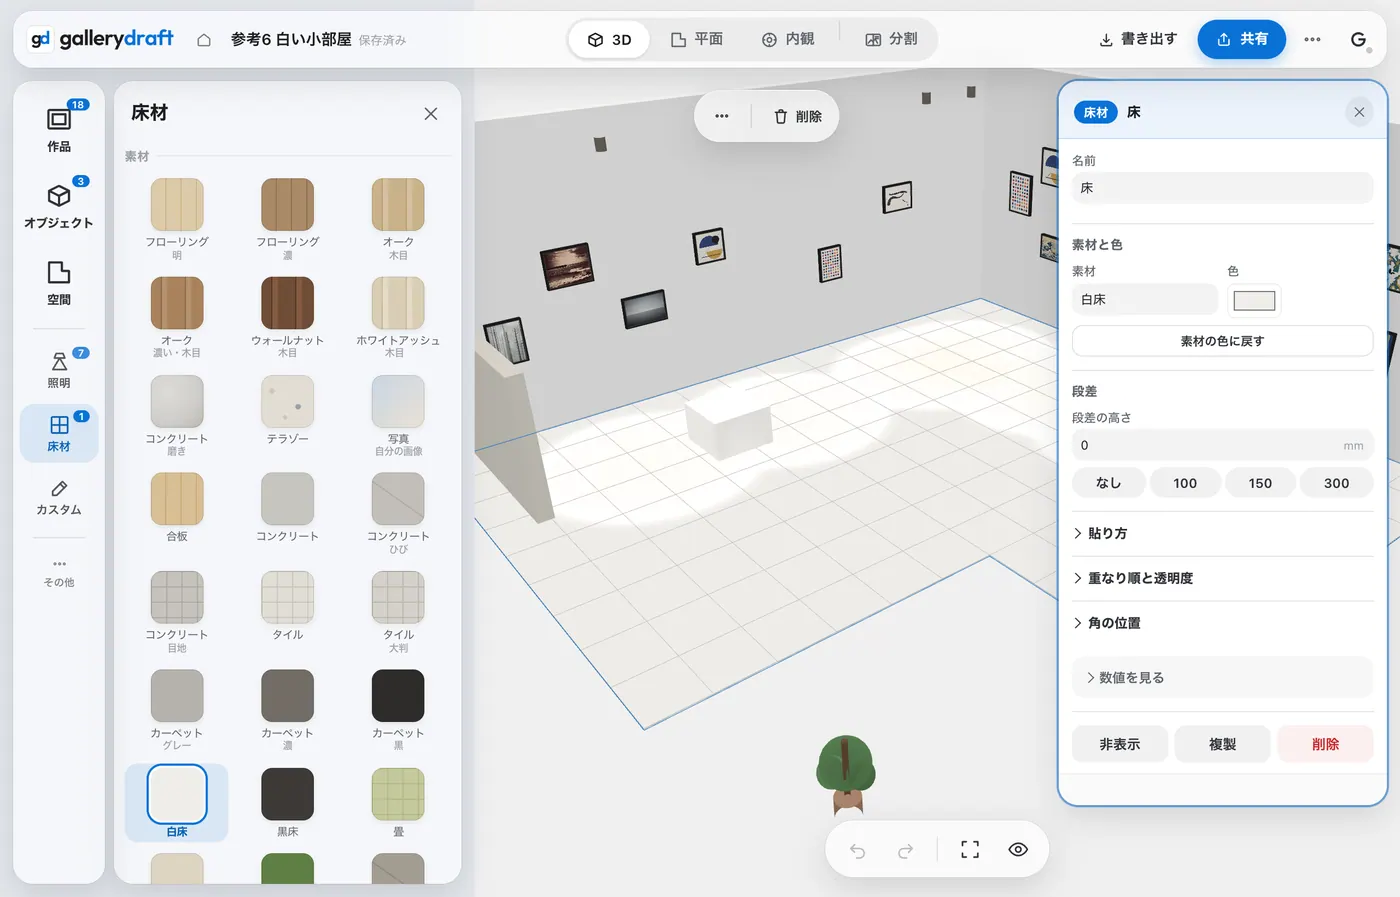Open the オブジェクト objects panel
The height and width of the screenshot is (897, 1400).
point(59,204)
